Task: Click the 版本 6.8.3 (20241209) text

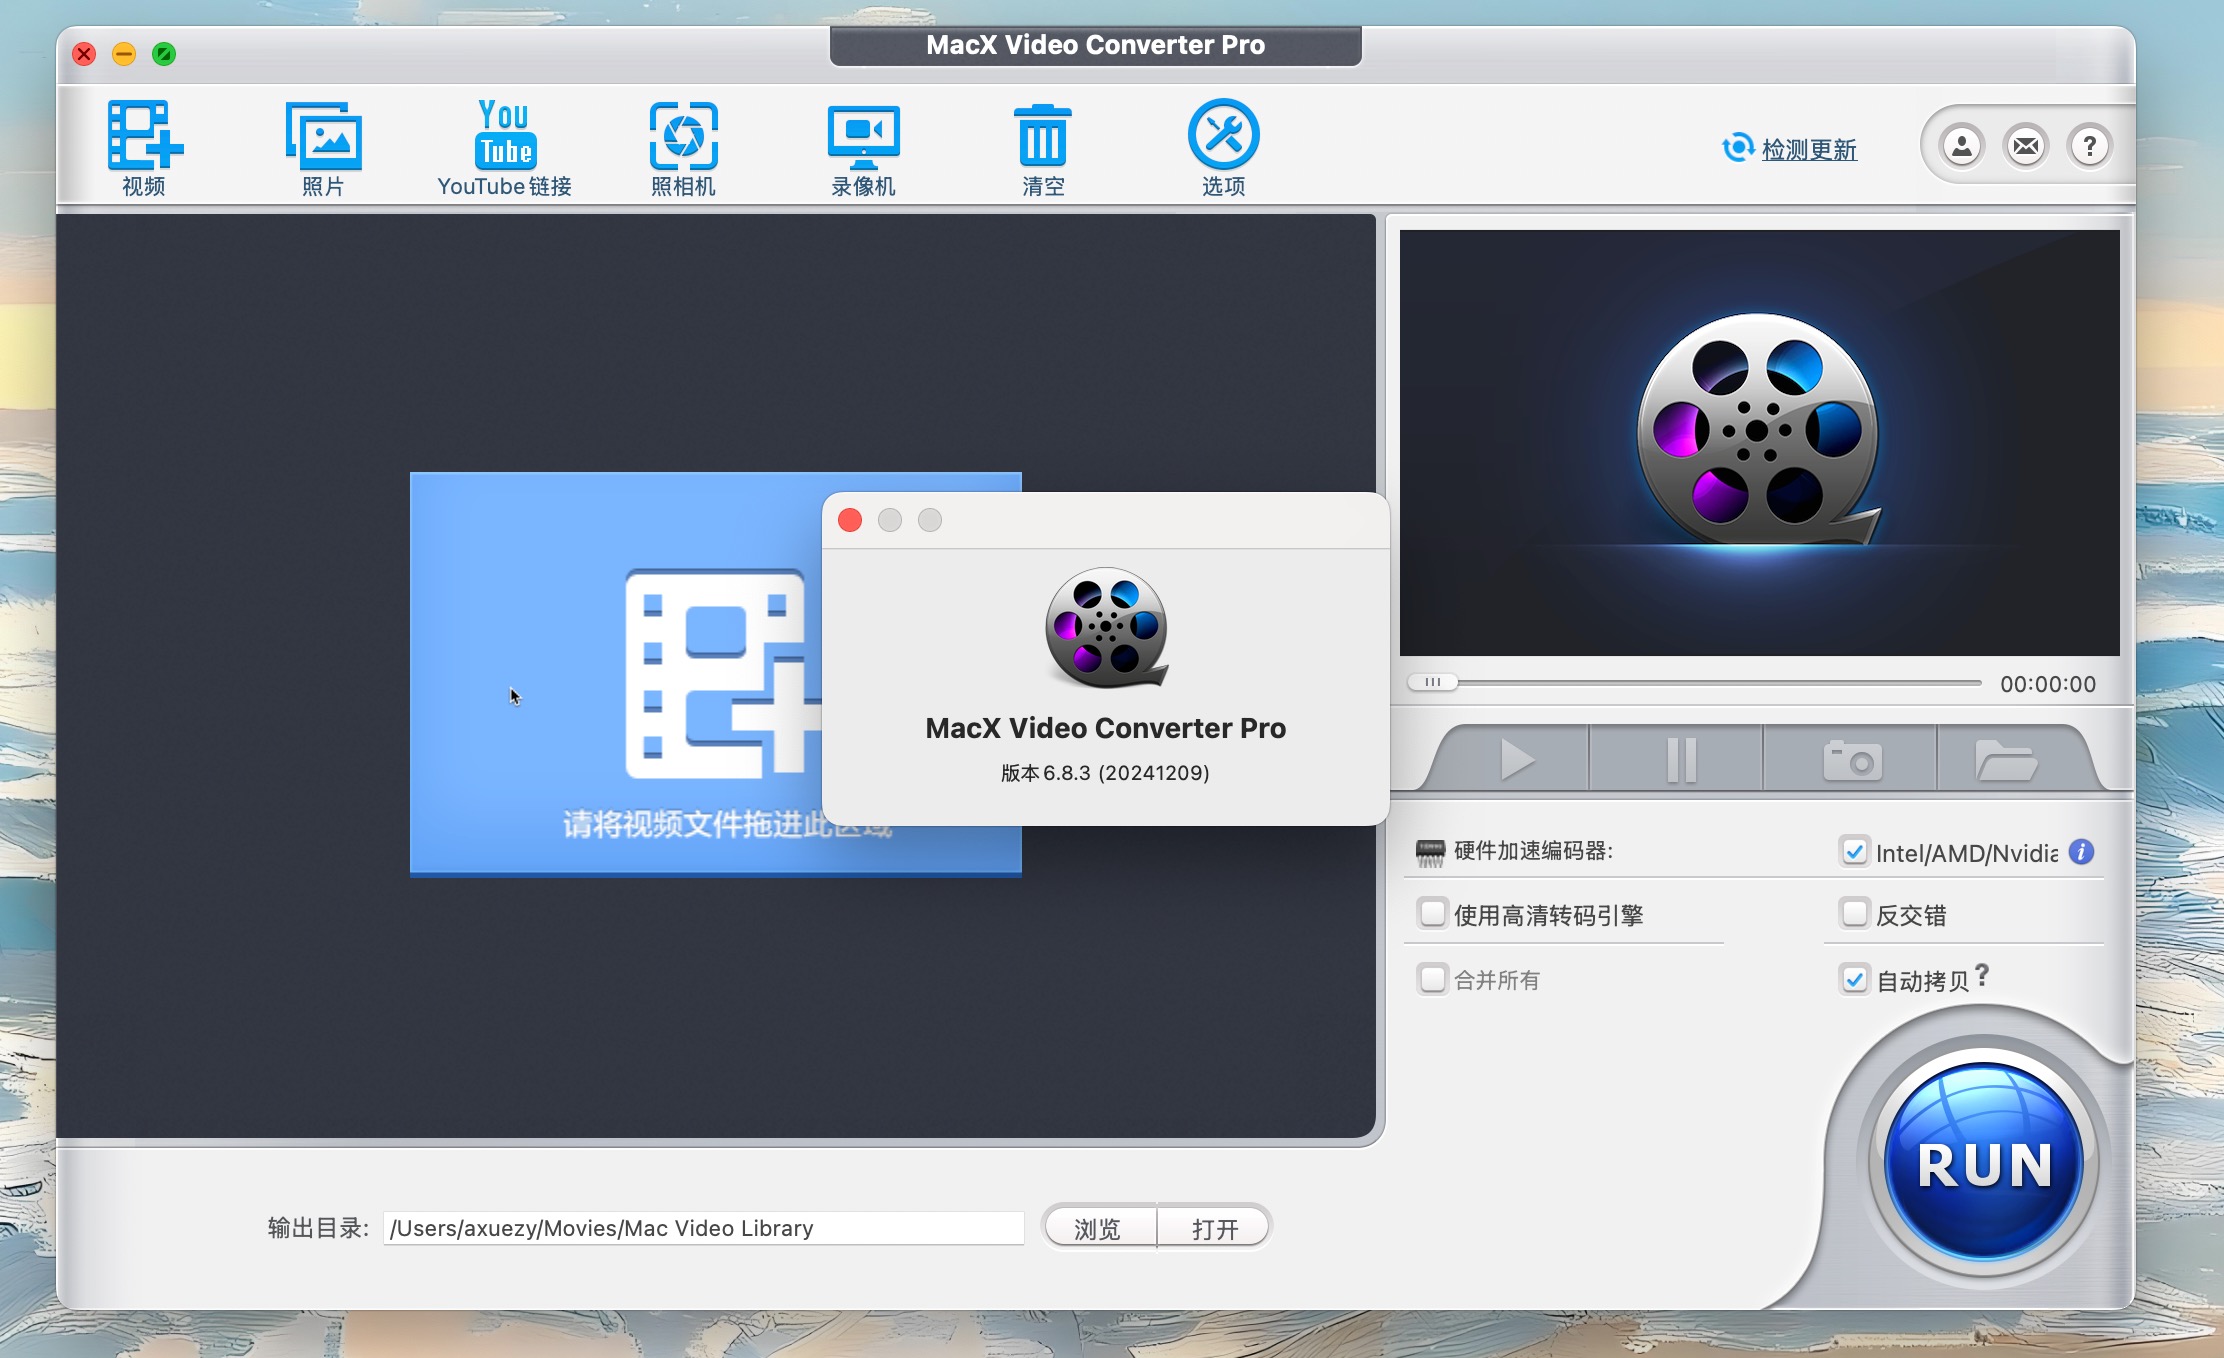Action: [1105, 773]
